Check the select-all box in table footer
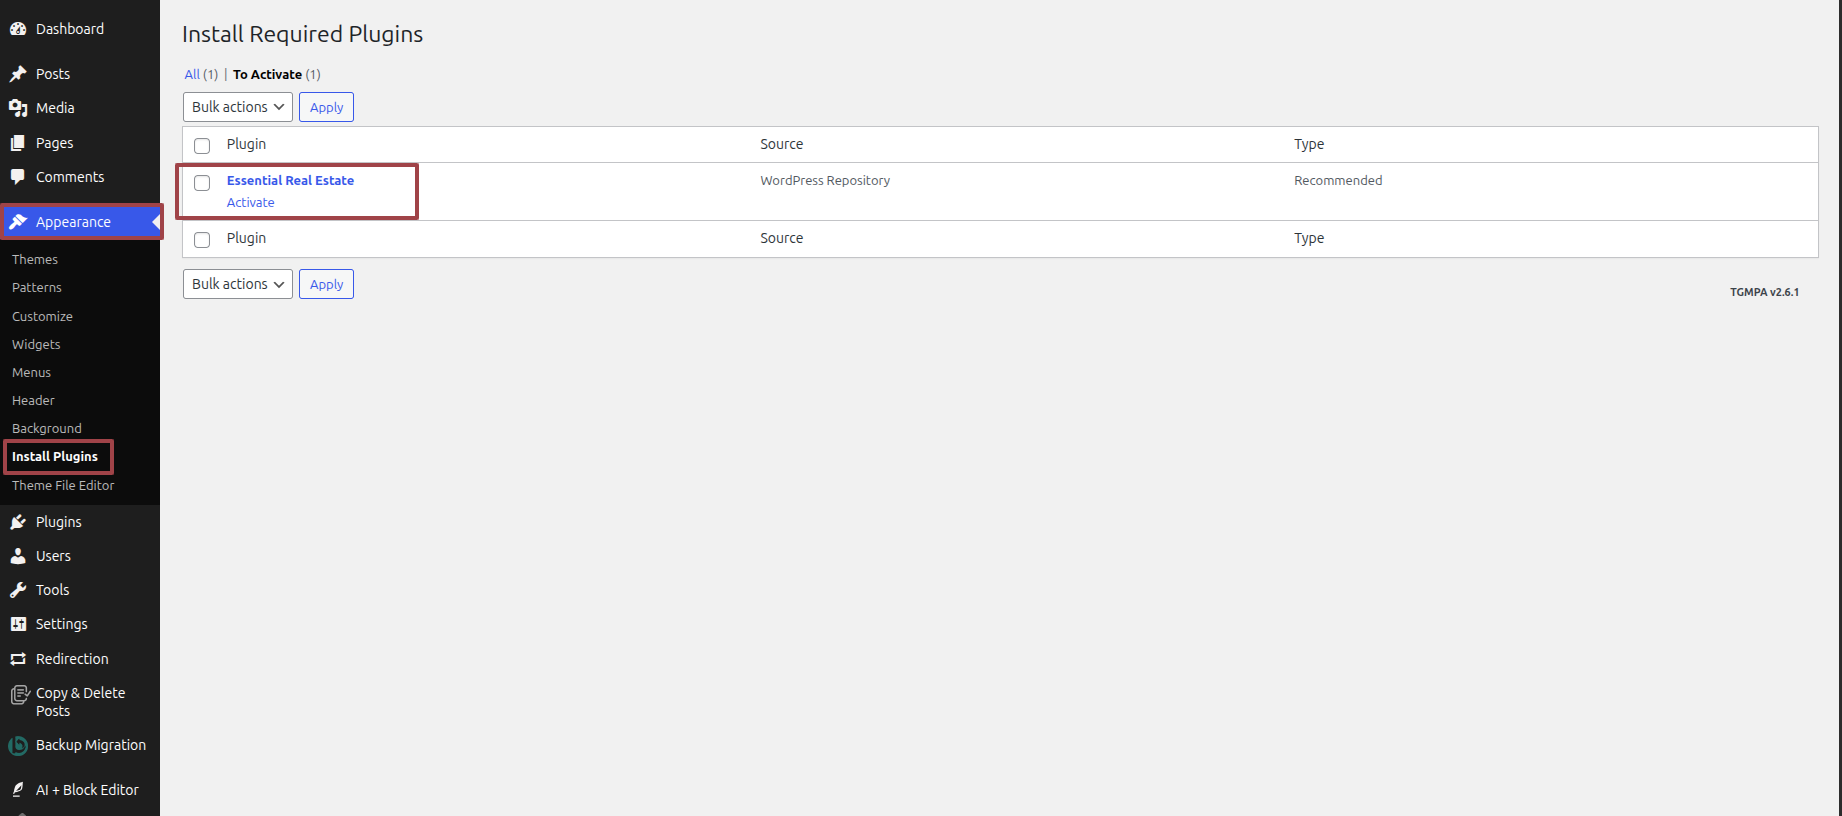This screenshot has height=816, width=1842. tap(202, 240)
